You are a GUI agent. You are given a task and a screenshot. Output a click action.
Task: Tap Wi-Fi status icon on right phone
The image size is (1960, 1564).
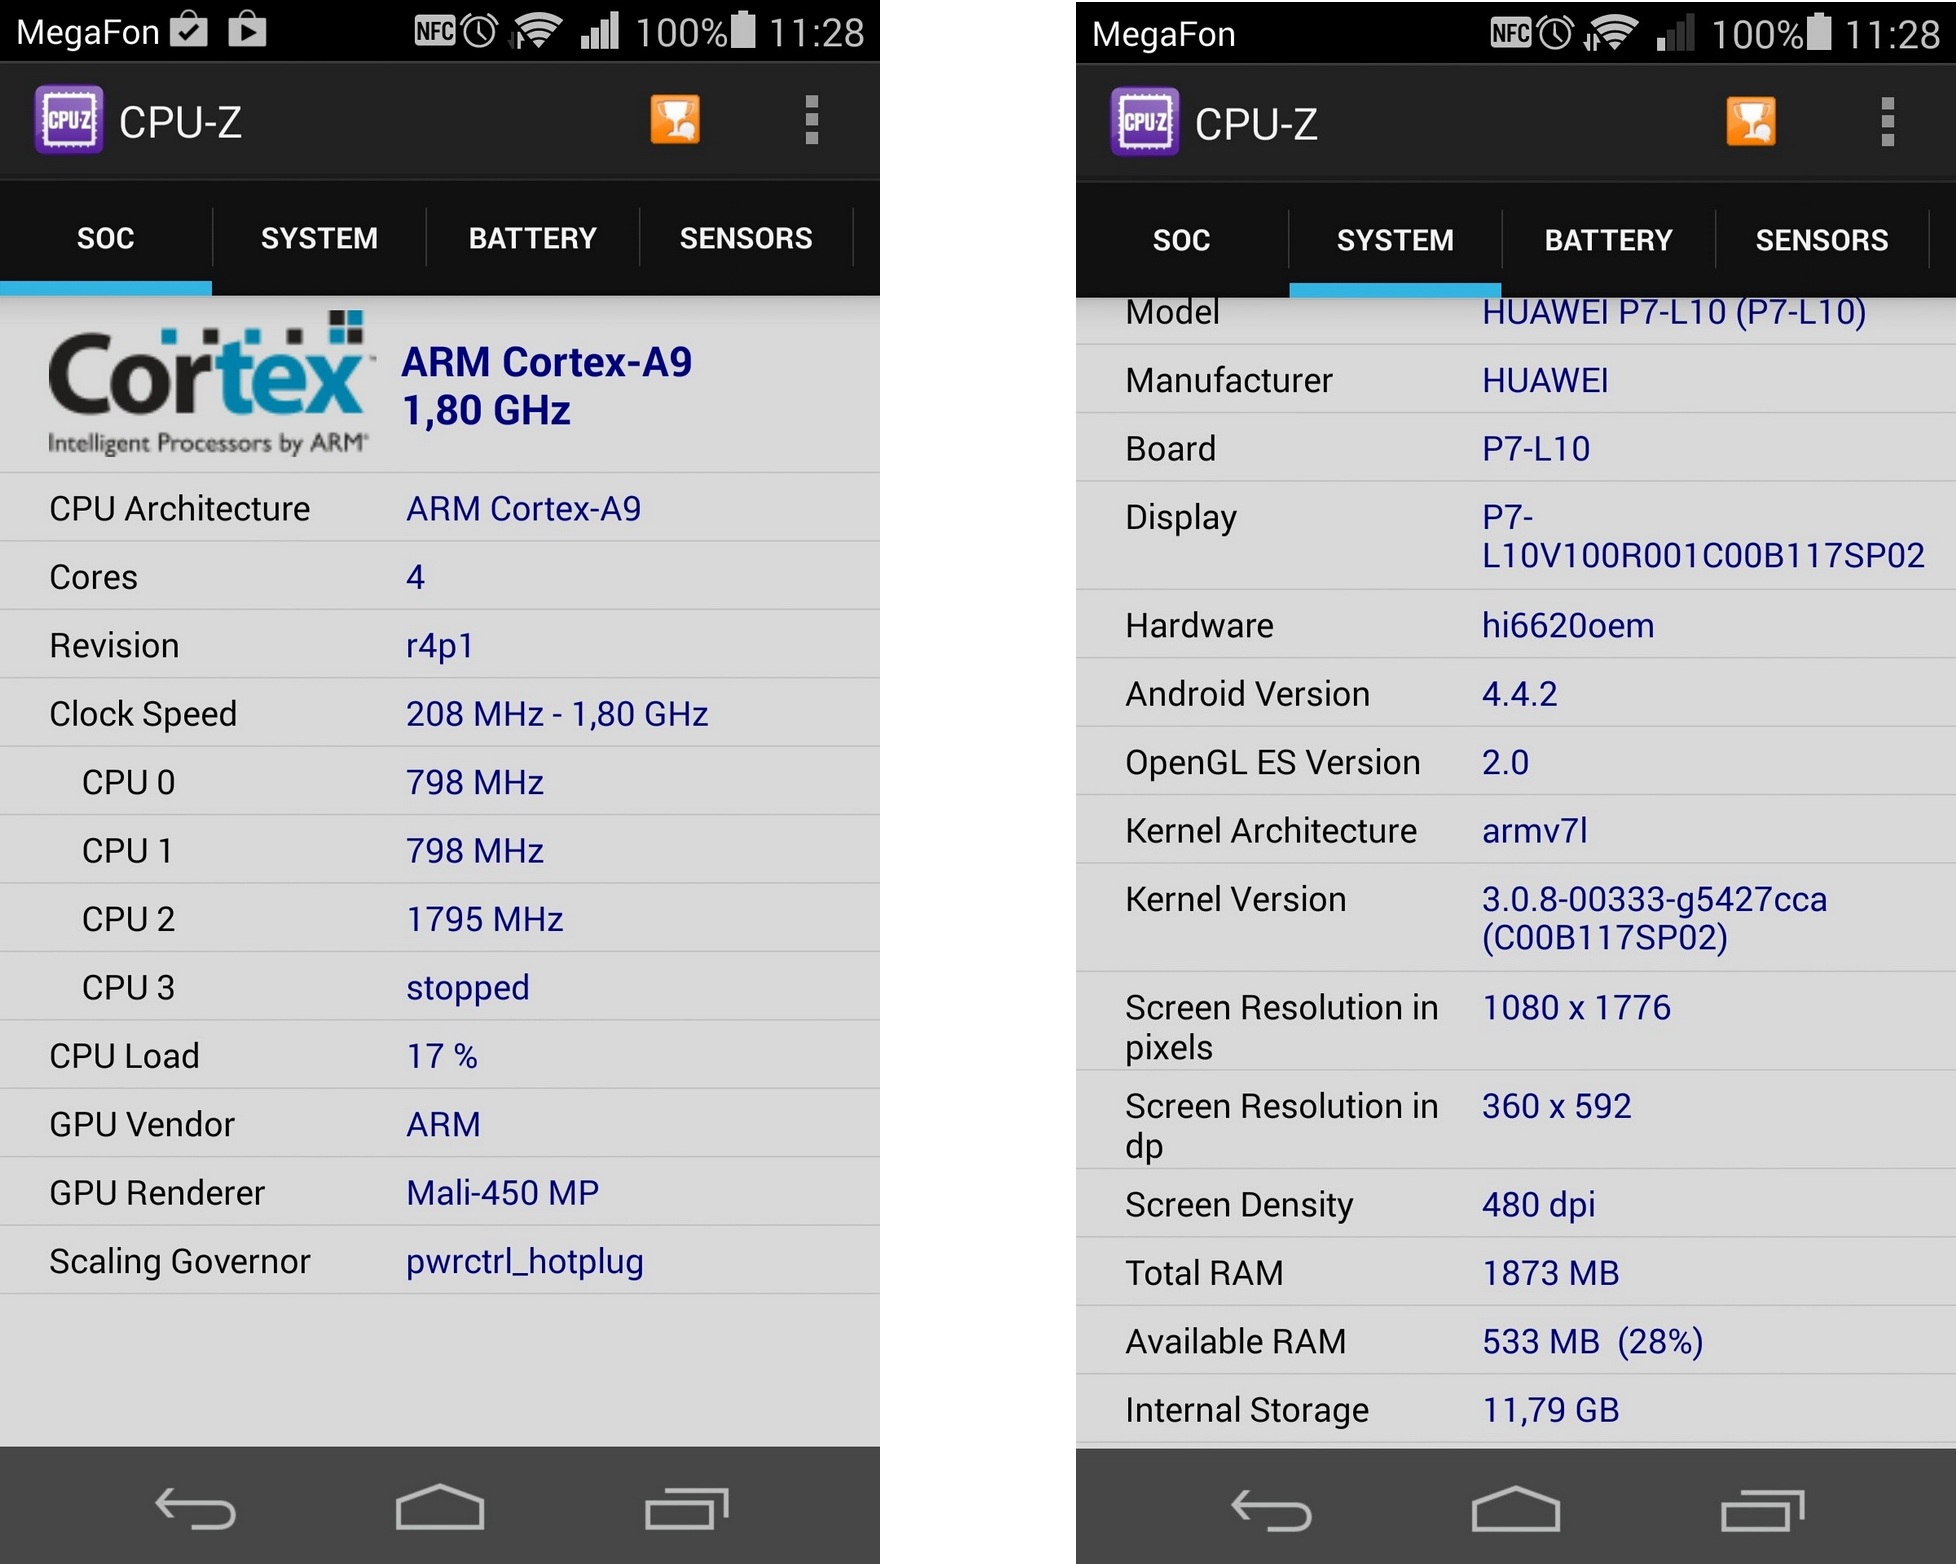pyautogui.click(x=1611, y=34)
